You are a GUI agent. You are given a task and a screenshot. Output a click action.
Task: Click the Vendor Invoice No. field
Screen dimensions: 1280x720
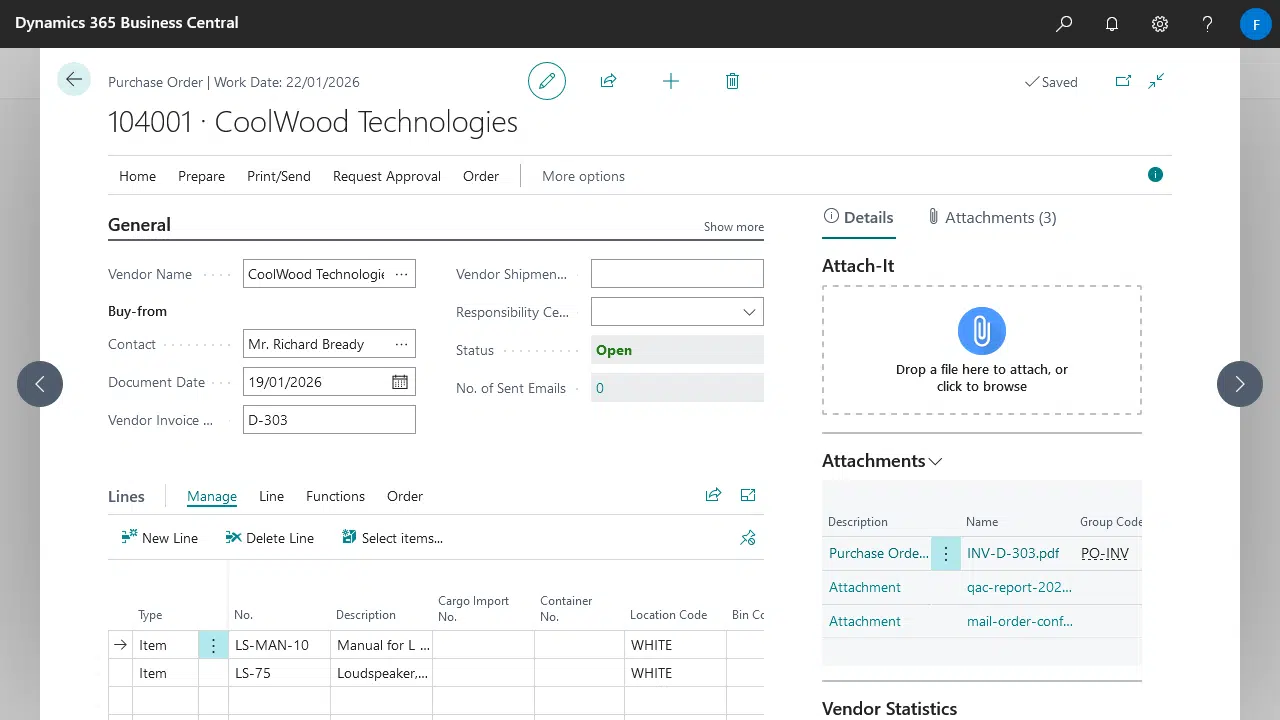point(329,420)
